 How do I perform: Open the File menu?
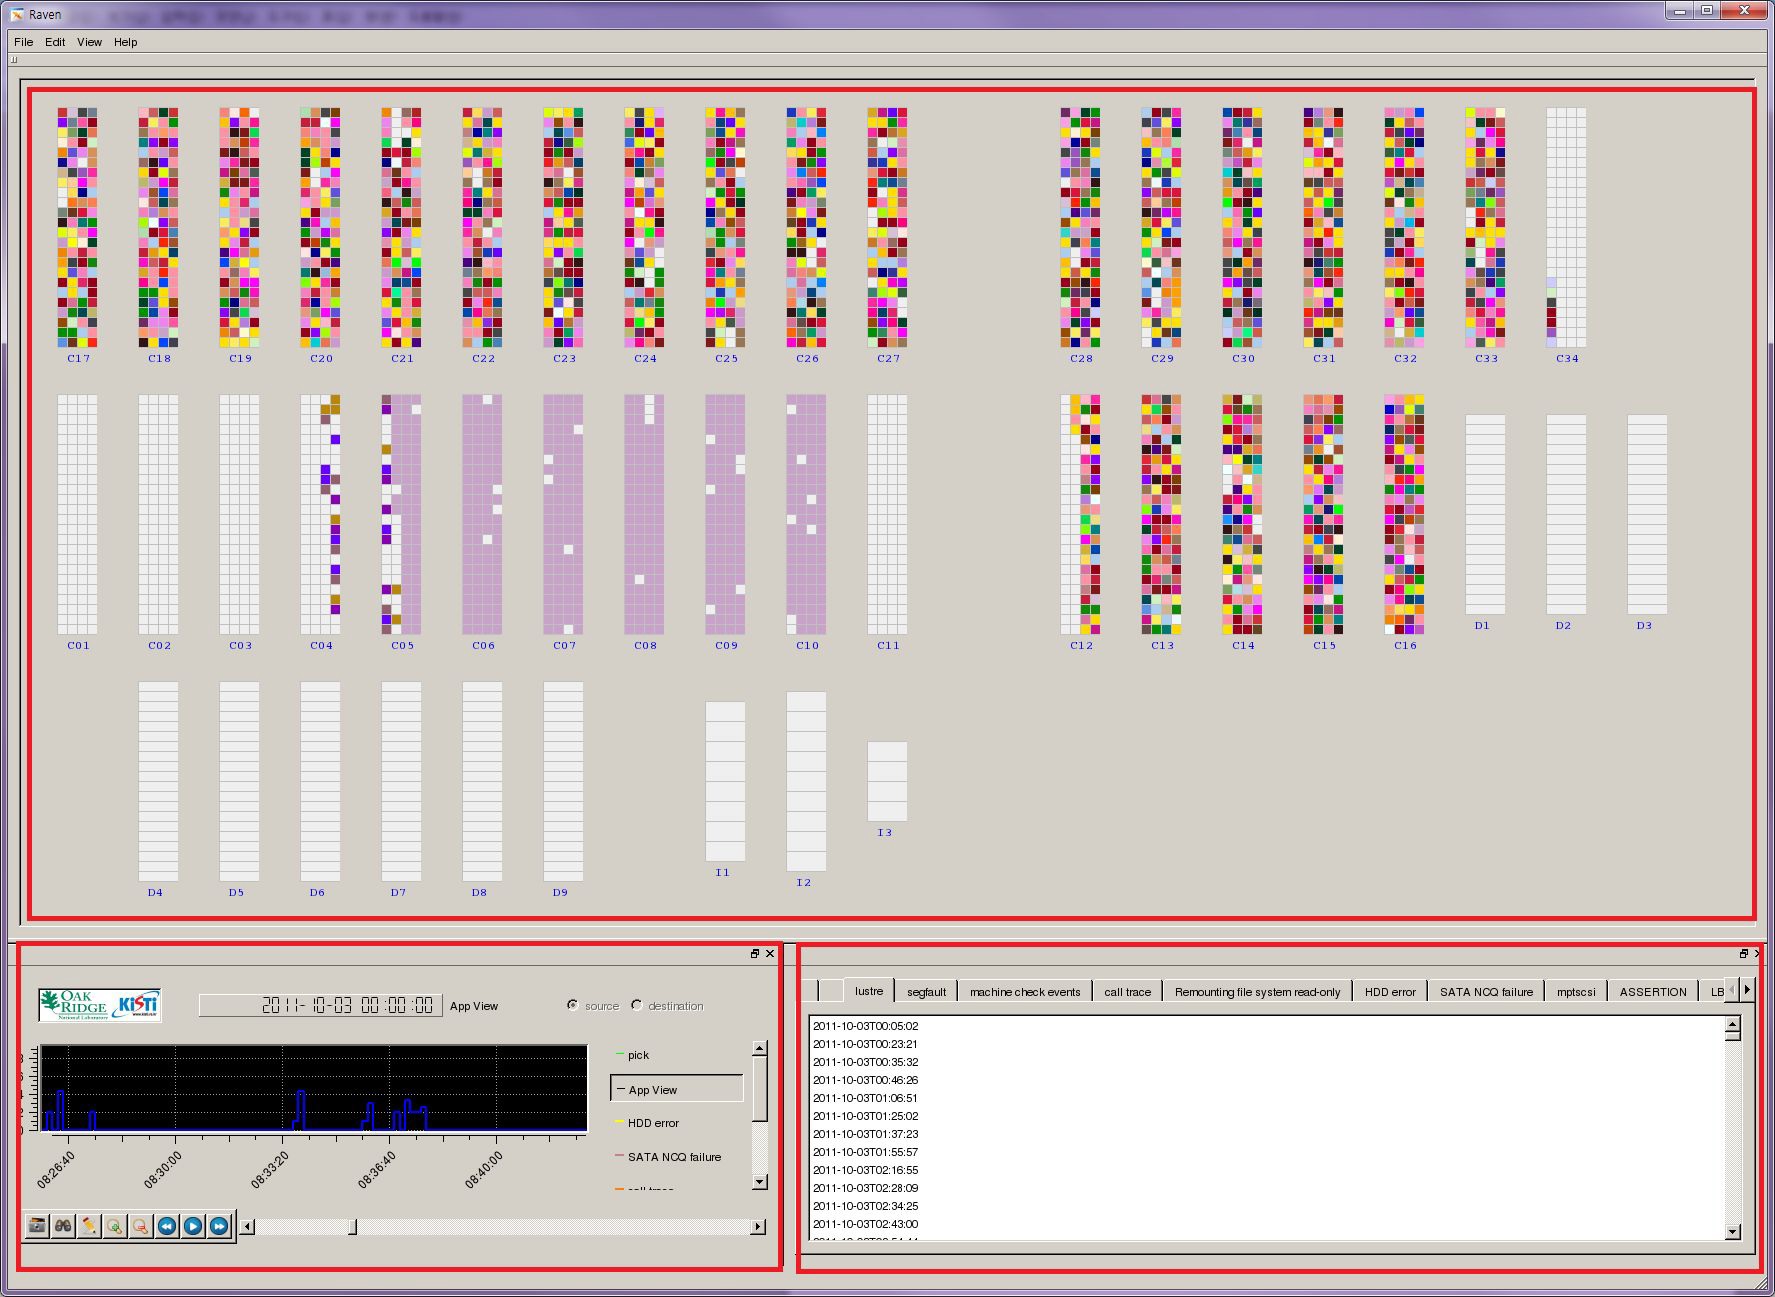pos(24,42)
